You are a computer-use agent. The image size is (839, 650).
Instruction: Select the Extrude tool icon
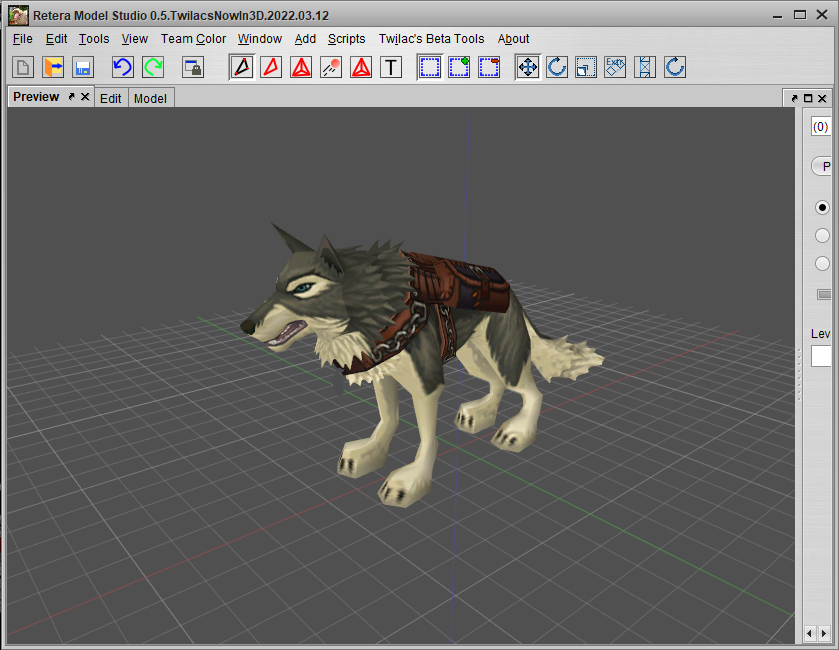[x=615, y=67]
